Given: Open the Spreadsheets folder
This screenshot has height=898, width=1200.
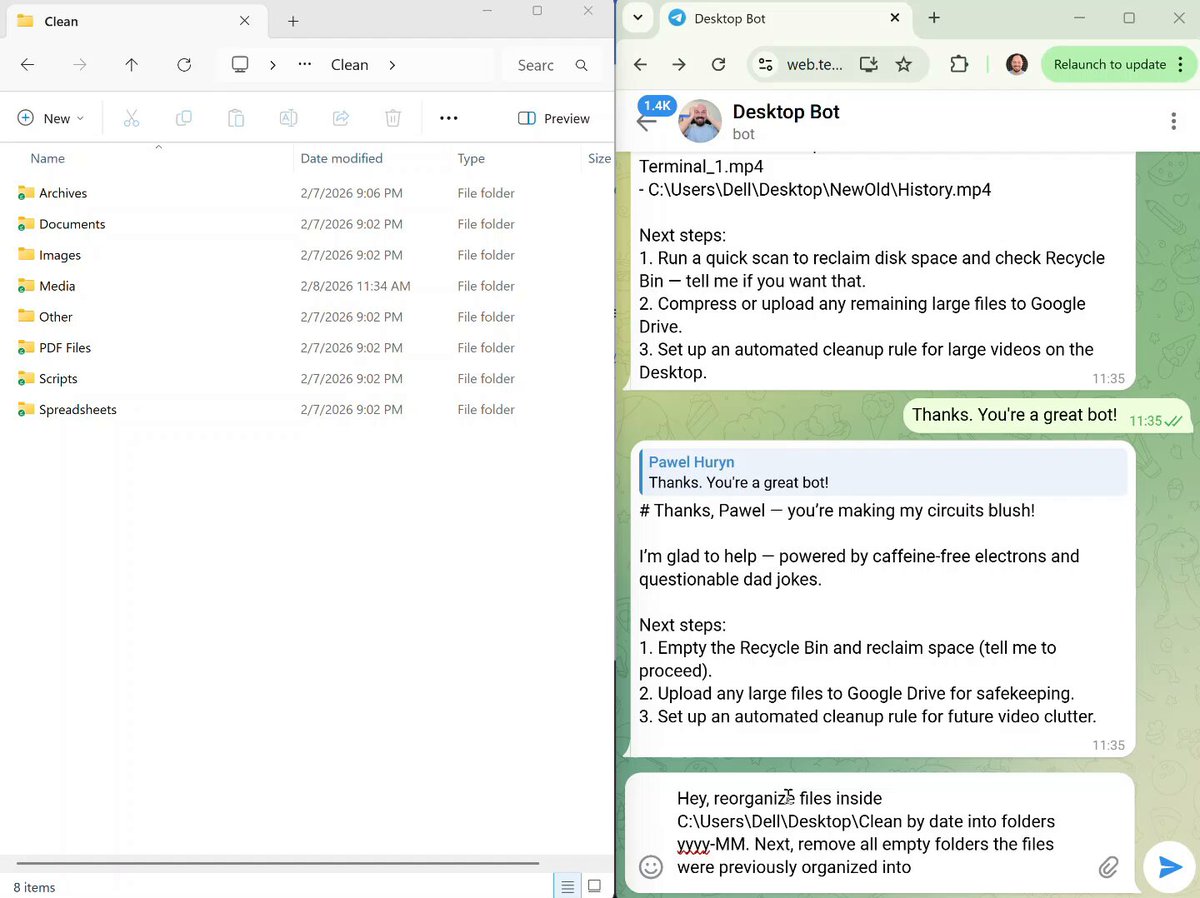Looking at the screenshot, I should point(77,410).
